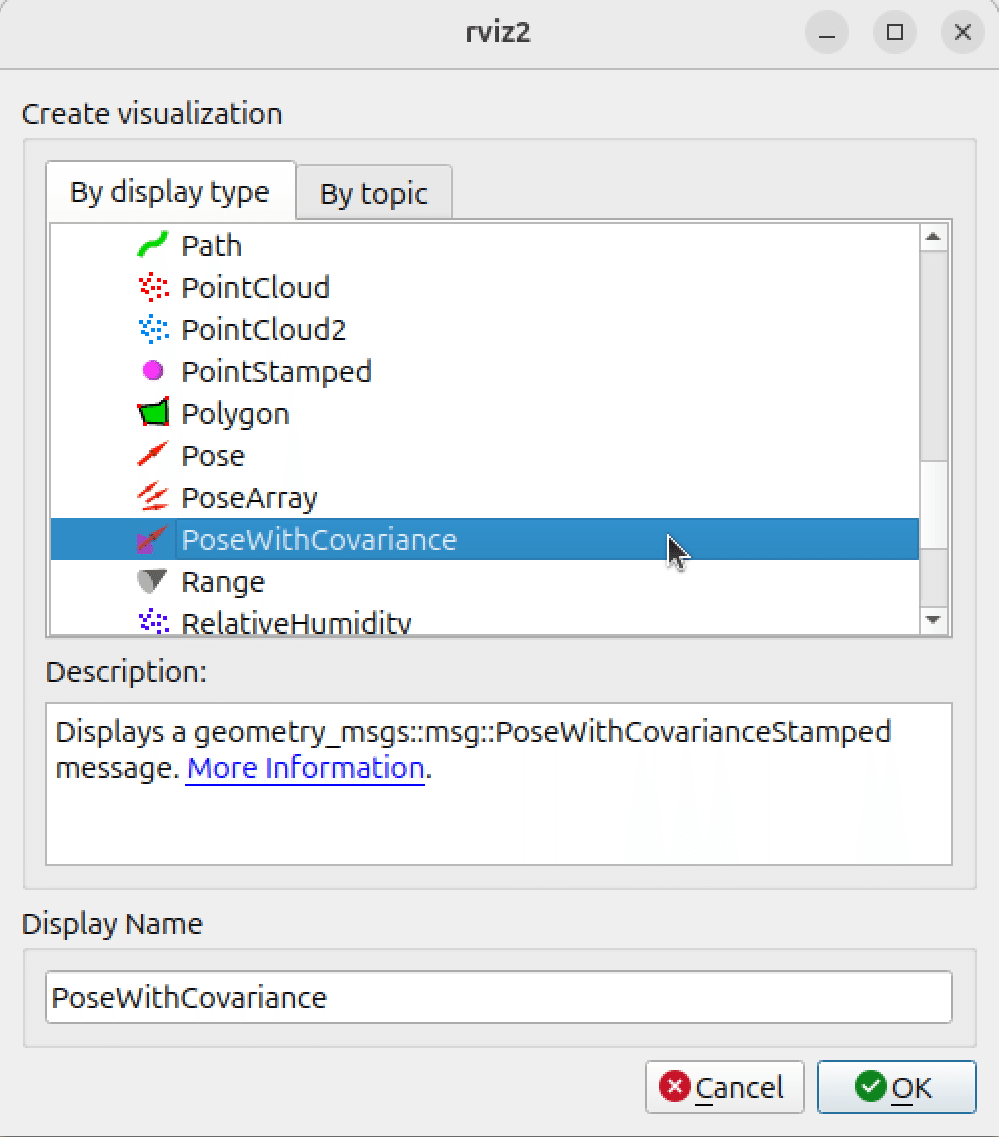Open the By display type tab
Image resolution: width=999 pixels, height=1137 pixels.
pos(170,191)
